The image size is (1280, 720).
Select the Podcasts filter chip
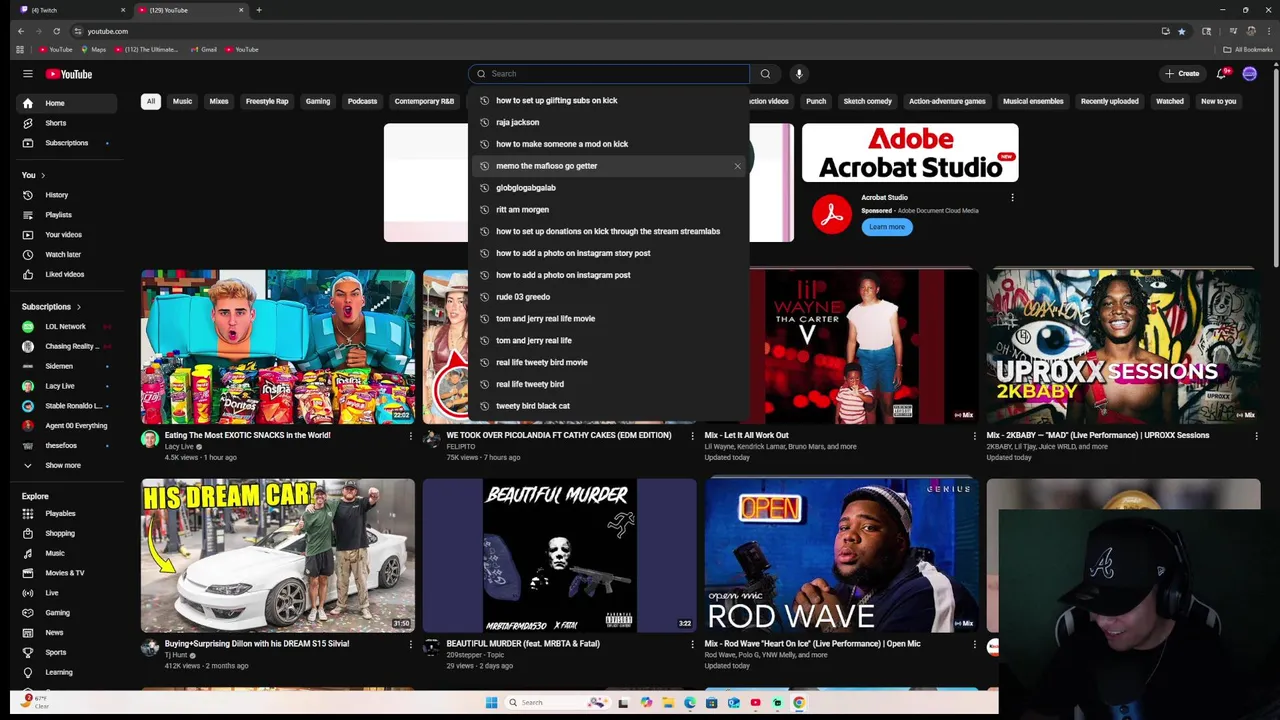point(362,101)
